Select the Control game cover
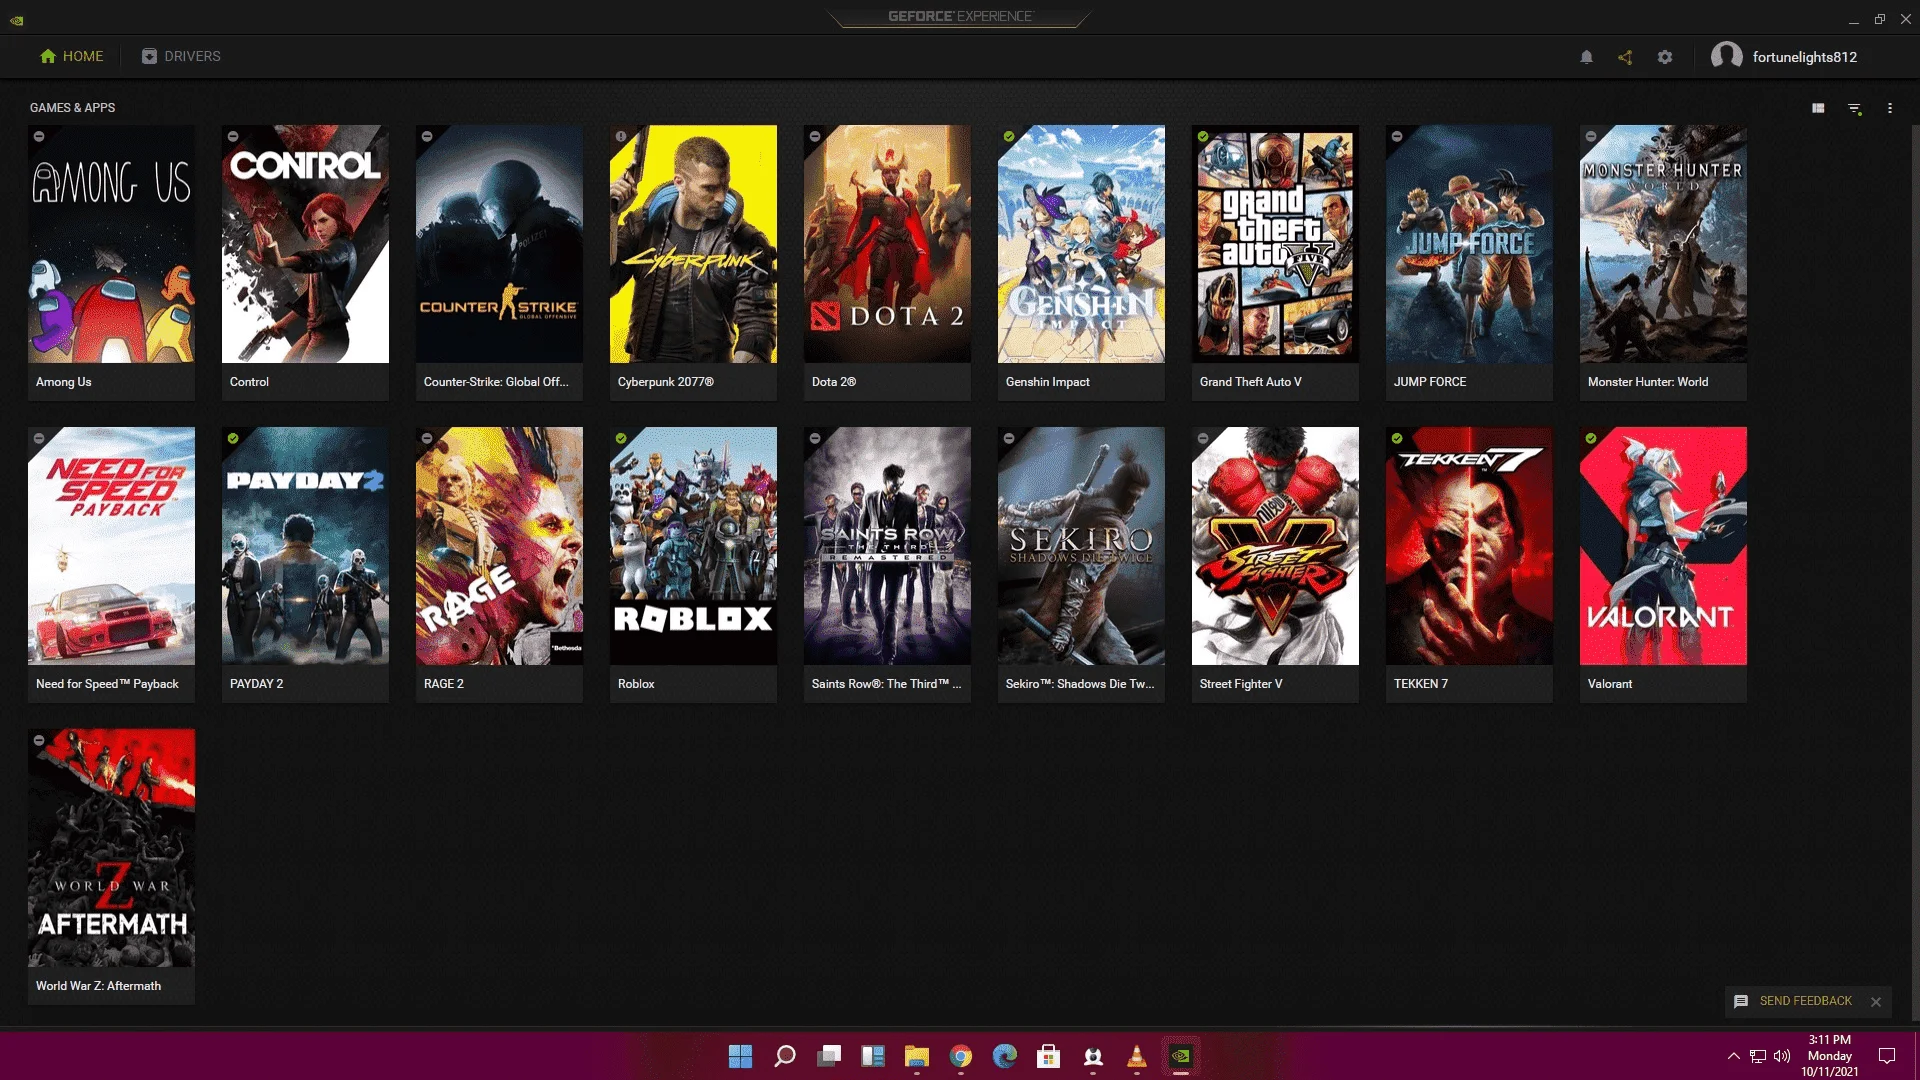The width and height of the screenshot is (1920, 1080). [305, 244]
